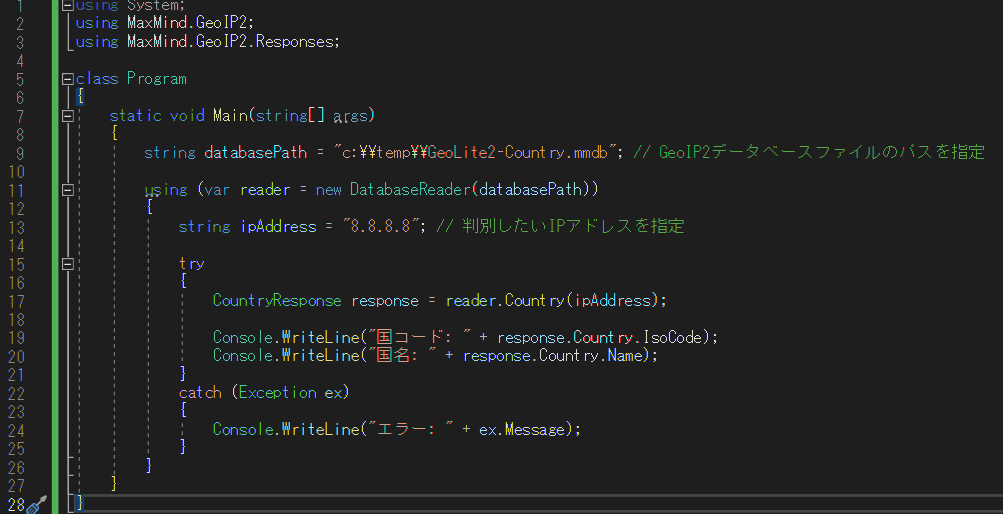Click line number 9 in the margin

[x=19, y=153]
